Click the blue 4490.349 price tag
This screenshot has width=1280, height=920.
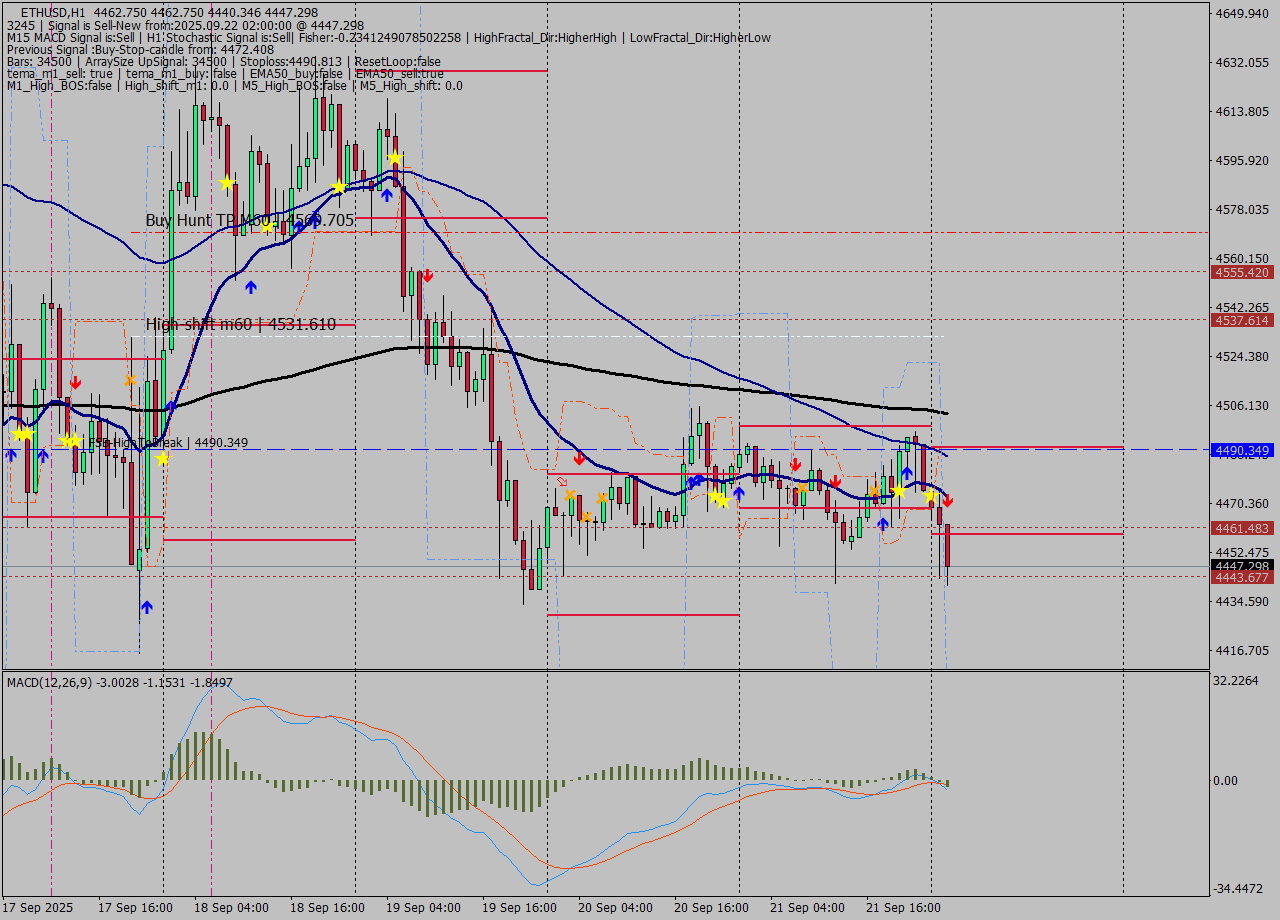(1240, 451)
